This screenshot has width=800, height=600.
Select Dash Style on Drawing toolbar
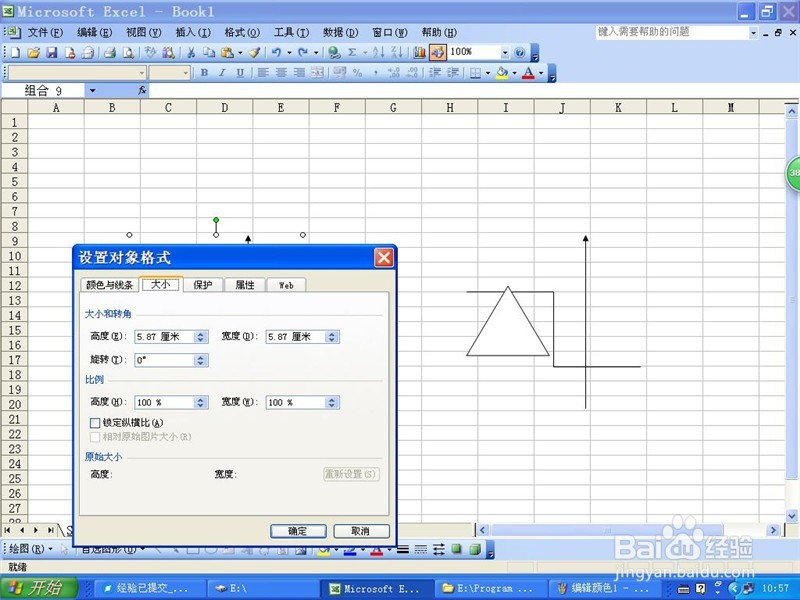[421, 549]
